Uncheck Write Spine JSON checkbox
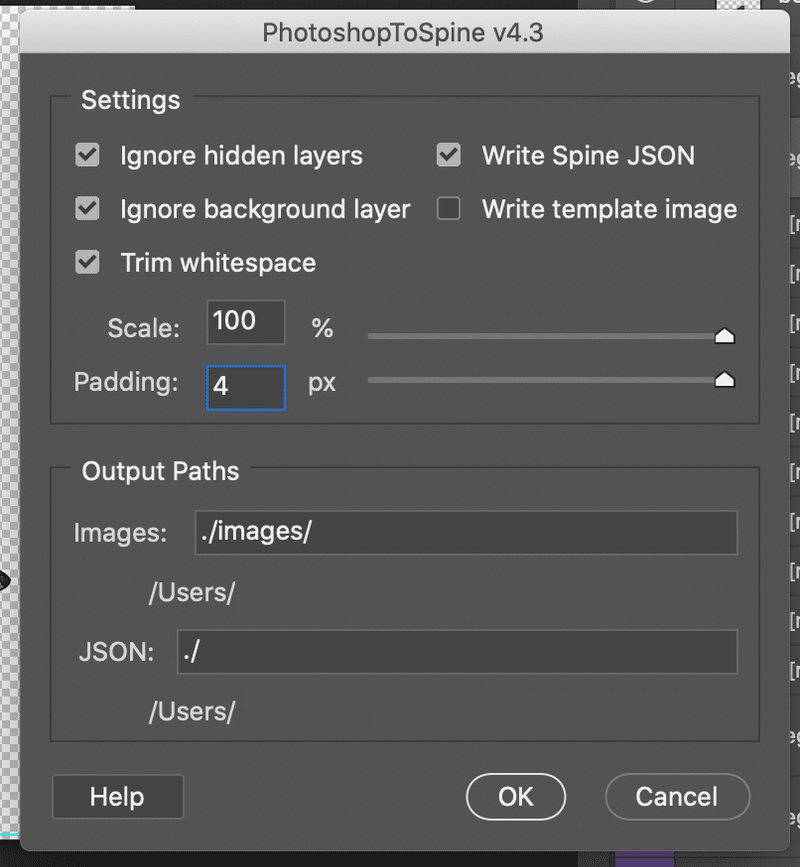The image size is (800, 867). pos(448,155)
